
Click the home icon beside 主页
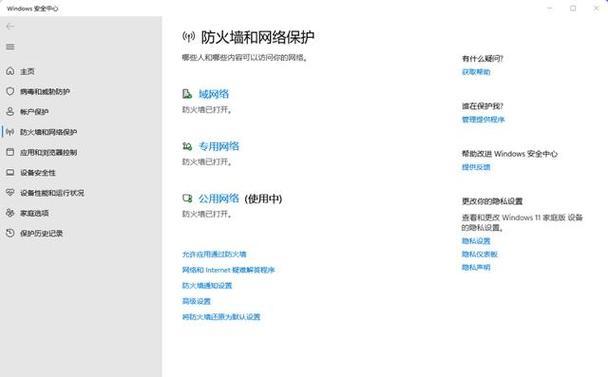click(x=10, y=71)
